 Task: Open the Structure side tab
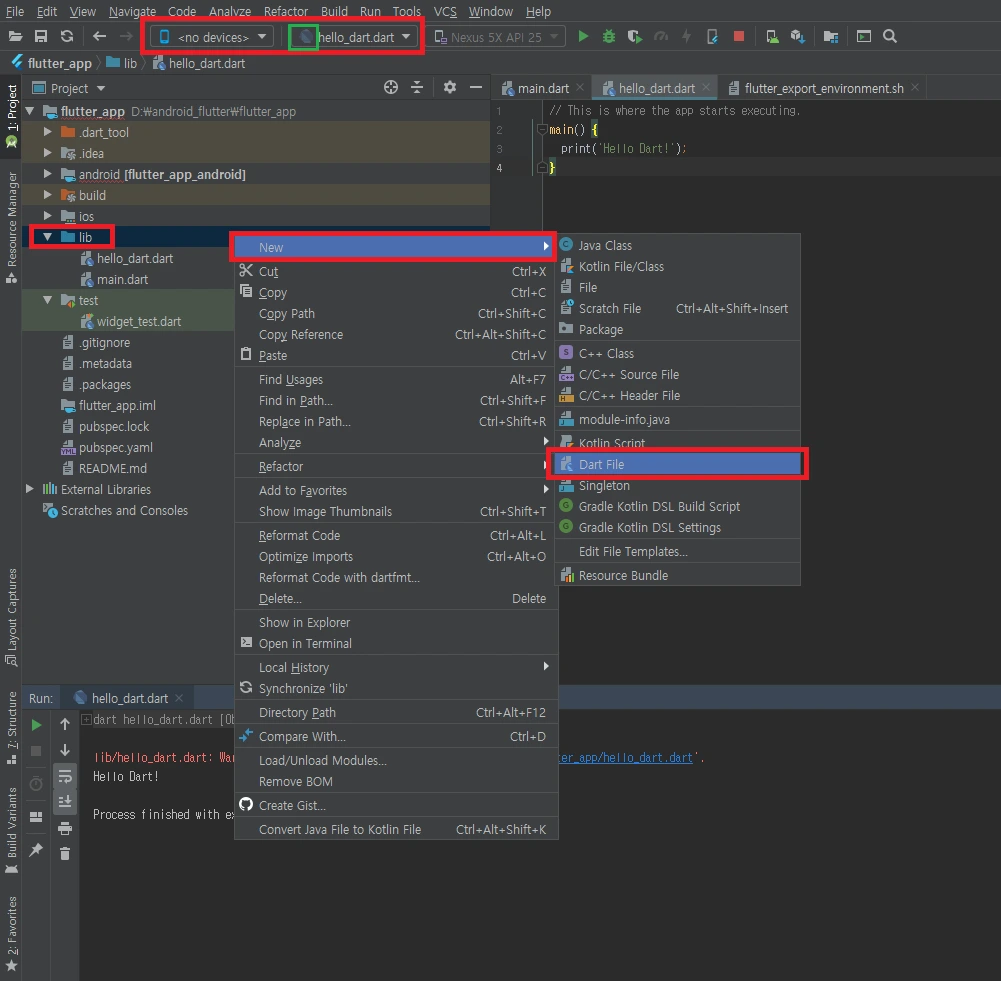[11, 728]
